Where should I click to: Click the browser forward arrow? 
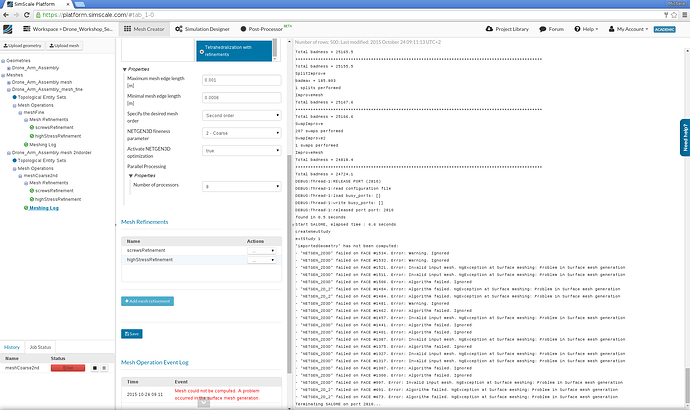16,15
